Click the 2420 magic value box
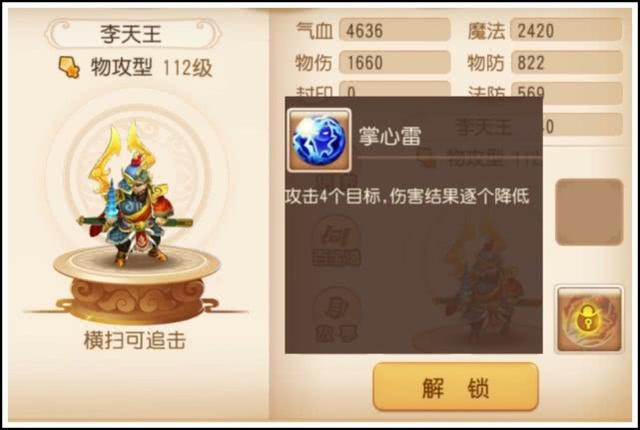This screenshot has width=640, height=430. pos(566,31)
